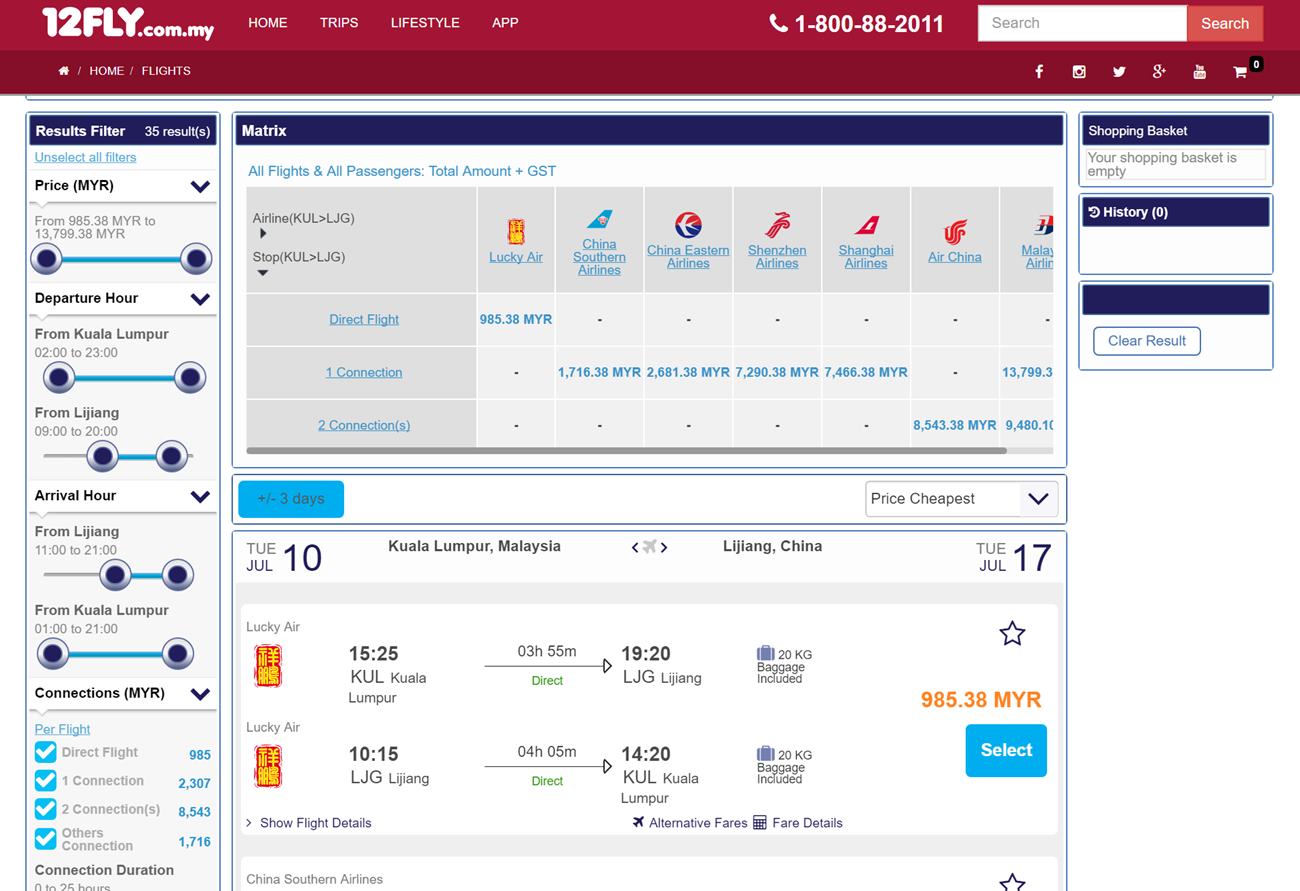Open the Facebook social icon
The image size is (1300, 891).
tap(1039, 71)
